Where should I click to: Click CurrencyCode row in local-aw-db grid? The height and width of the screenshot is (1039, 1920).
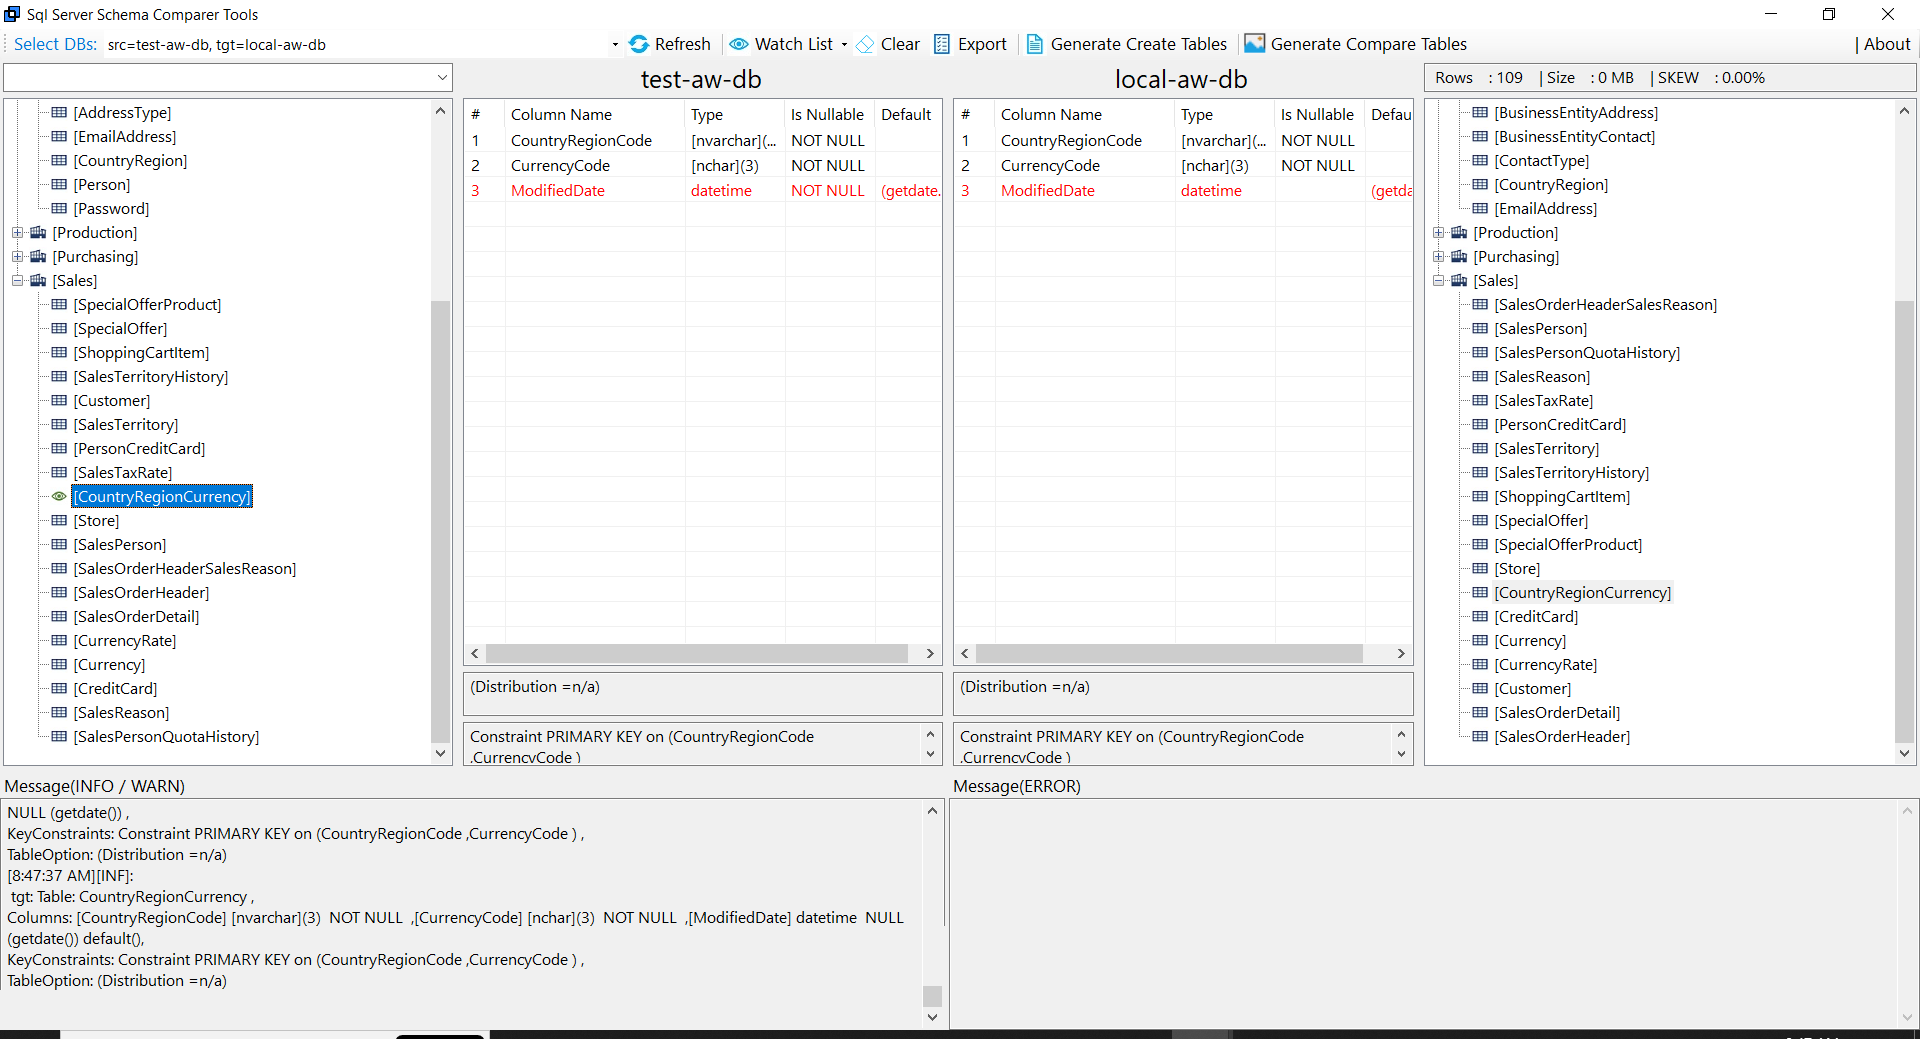pos(1183,165)
